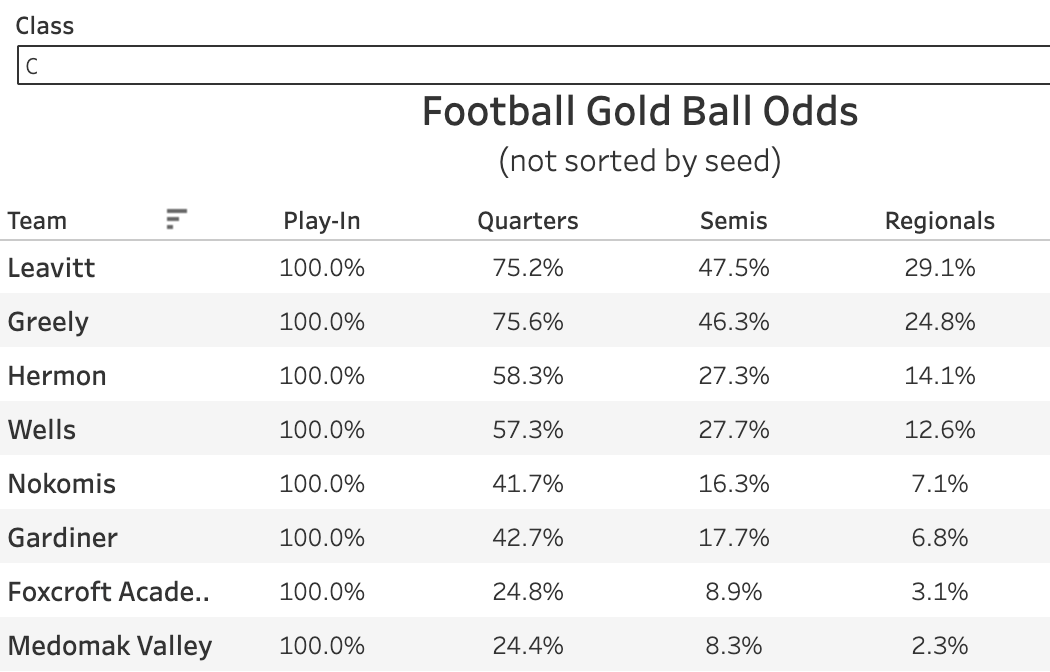Select Hermon's 27.3% Semis cell
The image size is (1050, 672).
734,376
